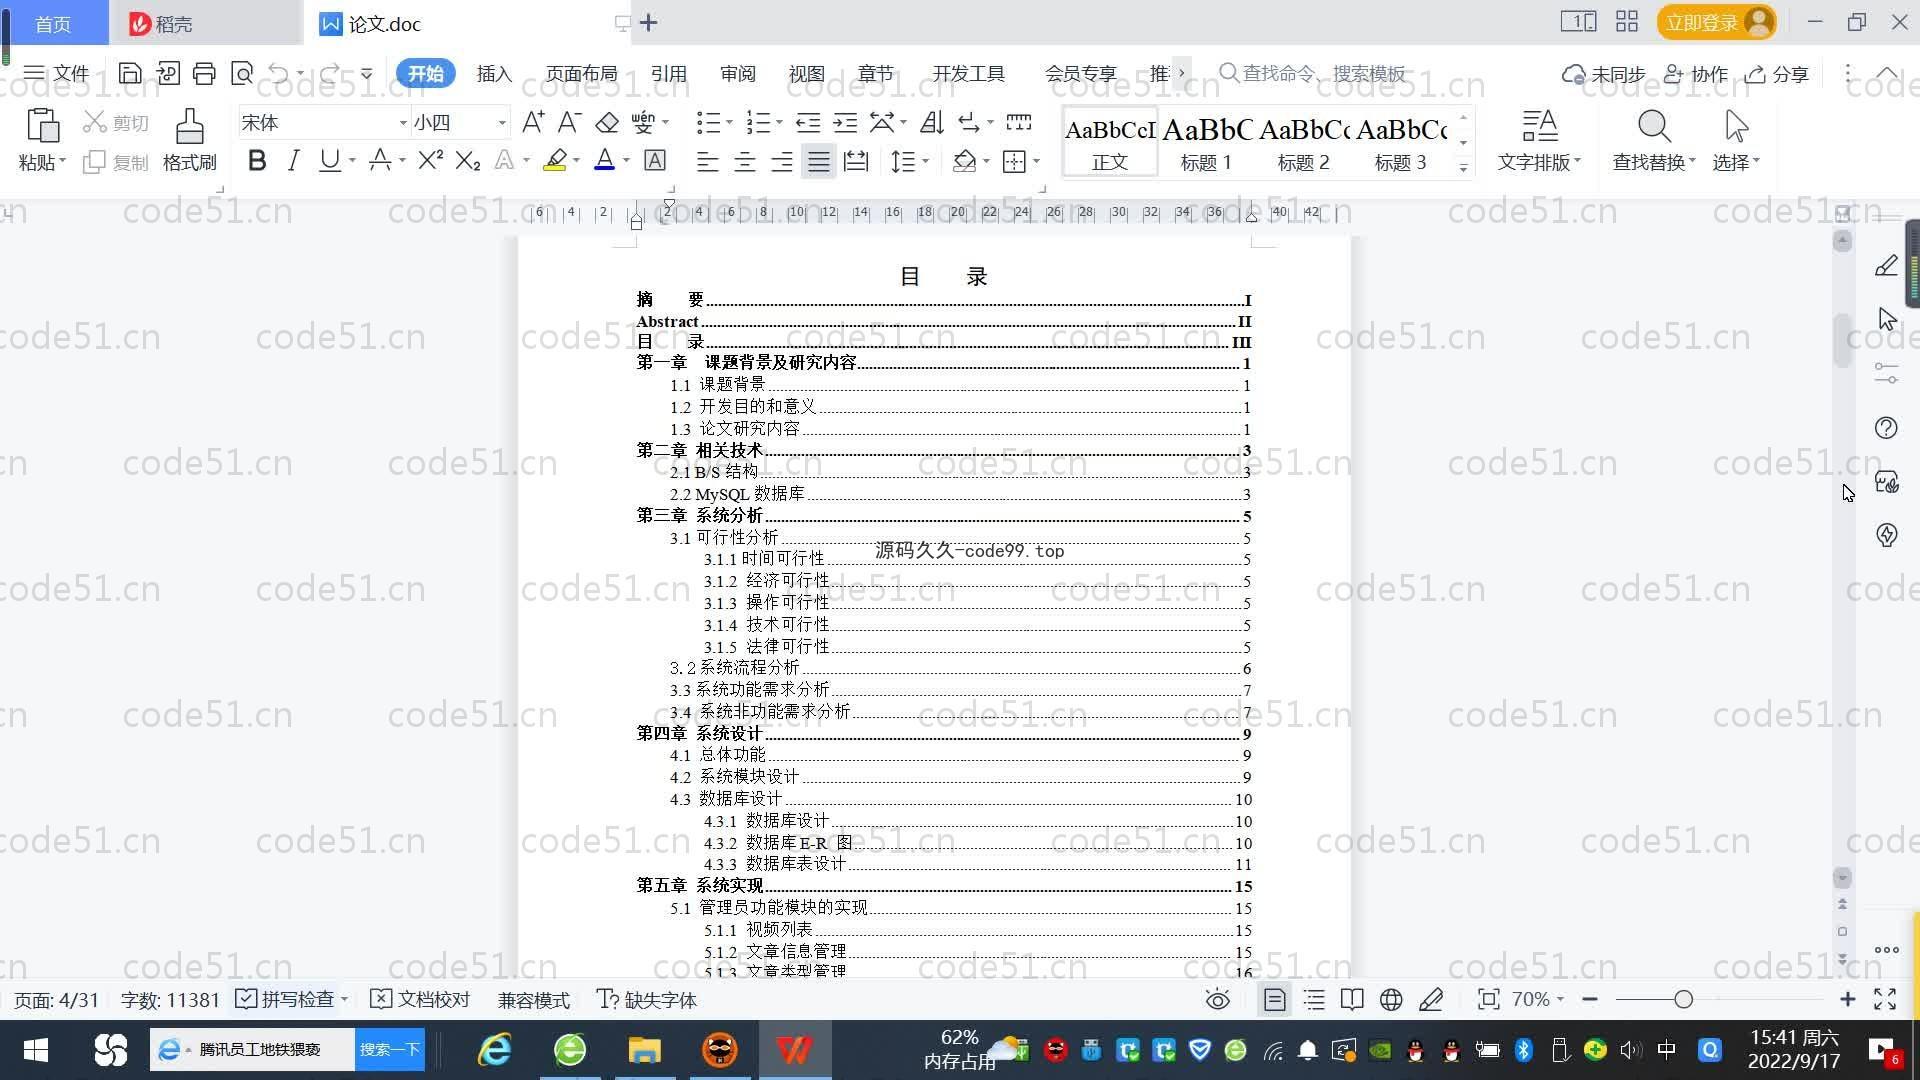Image resolution: width=1920 pixels, height=1080 pixels.
Task: Switch to reading view mode
Action: (1352, 999)
